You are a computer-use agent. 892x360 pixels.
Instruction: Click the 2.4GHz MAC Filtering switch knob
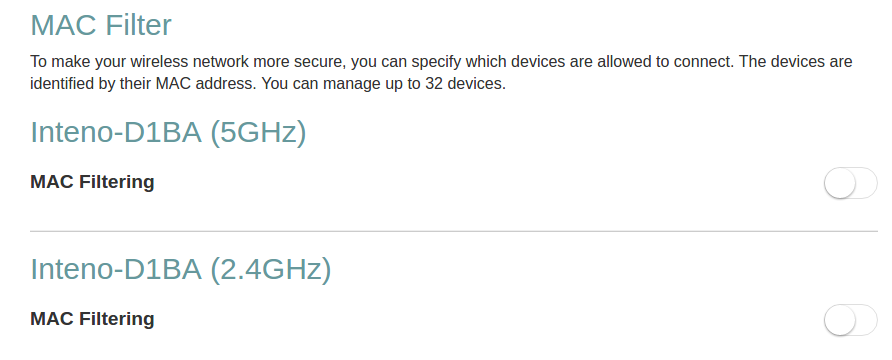pyautogui.click(x=840, y=320)
